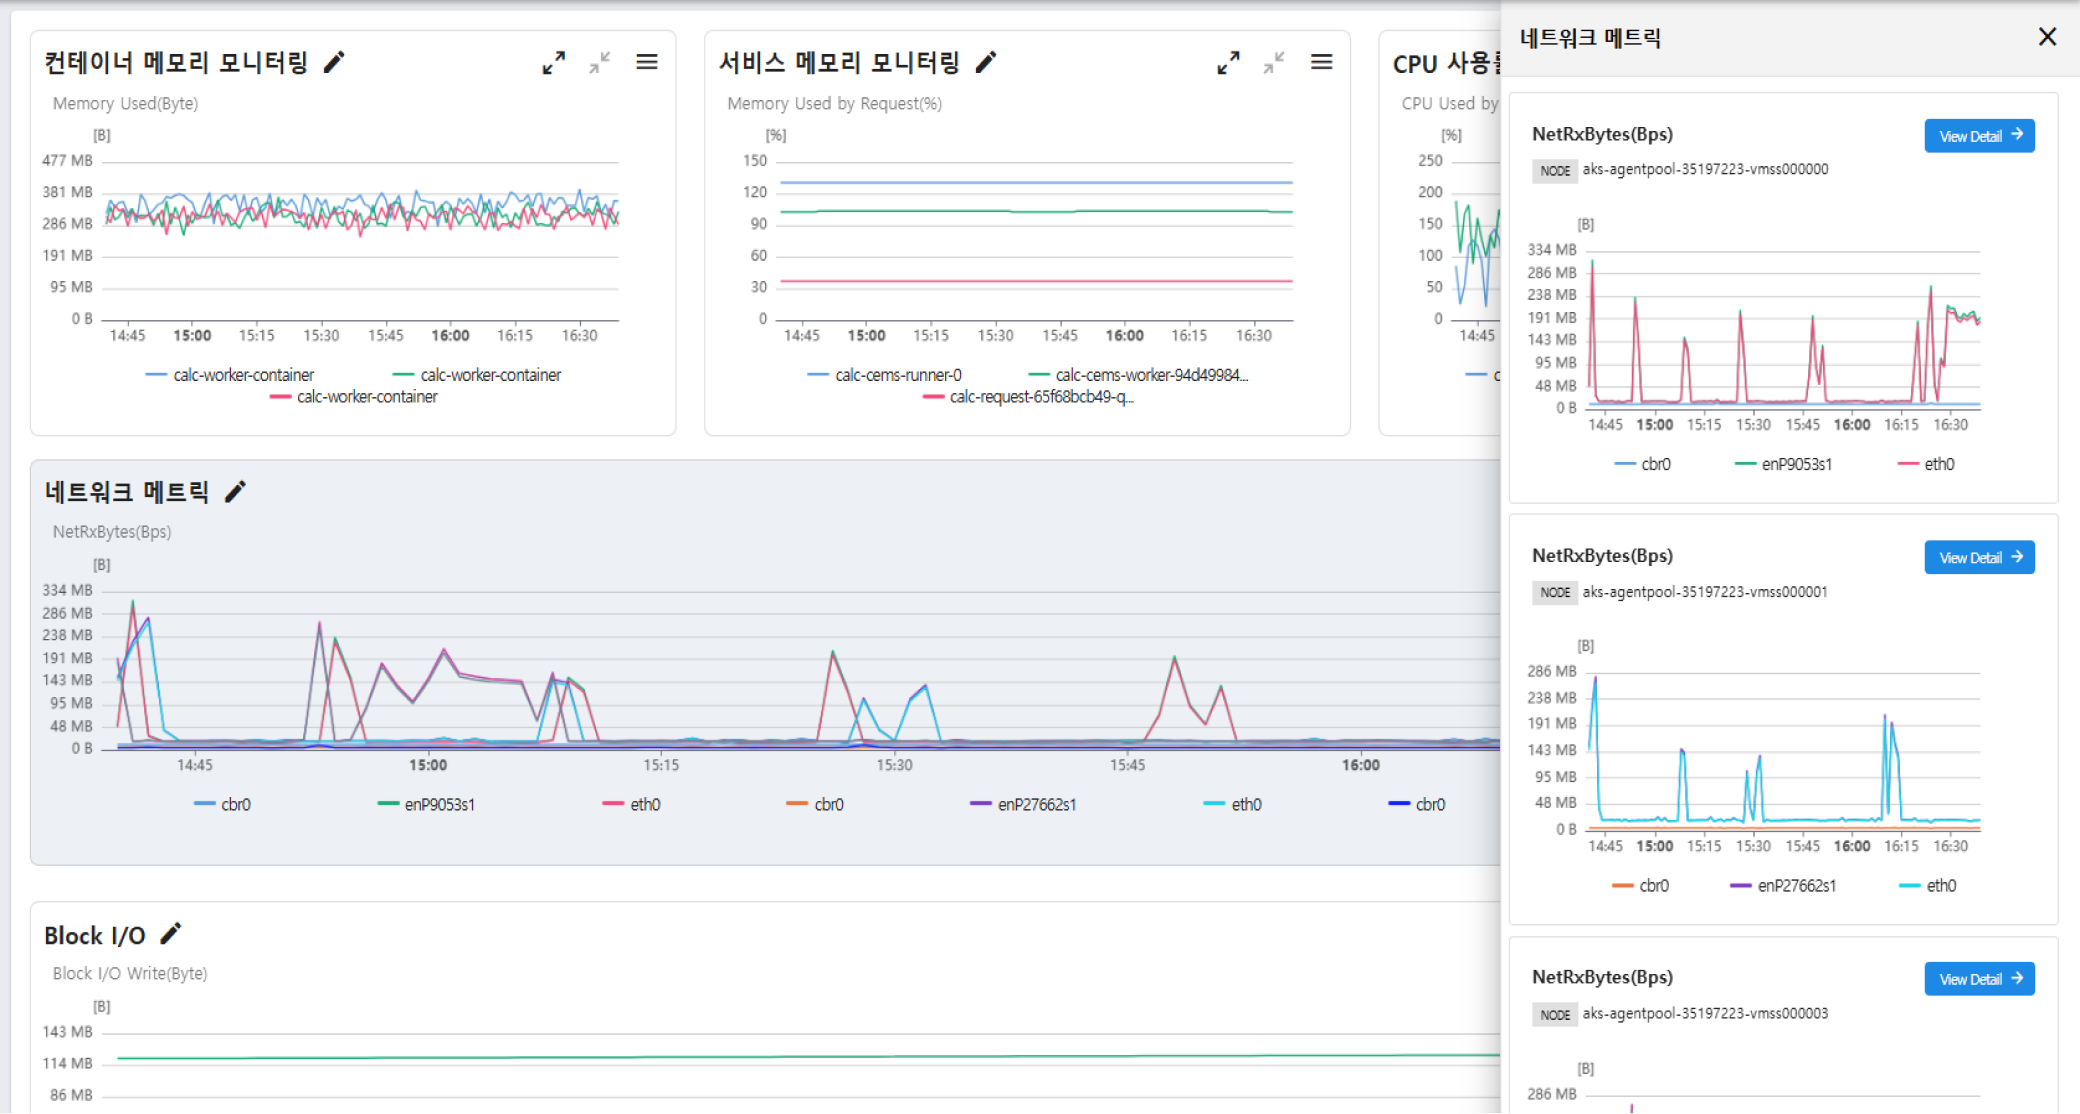The image size is (2080, 1114).
Task: Edit the 서비스 메모리 모니터링 title
Action: coord(986,63)
